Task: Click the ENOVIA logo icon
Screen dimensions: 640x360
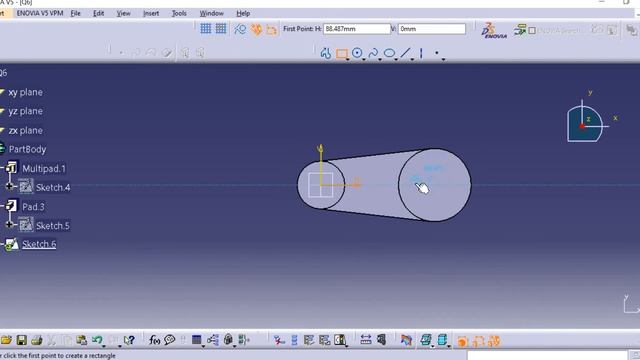Action: (493, 30)
